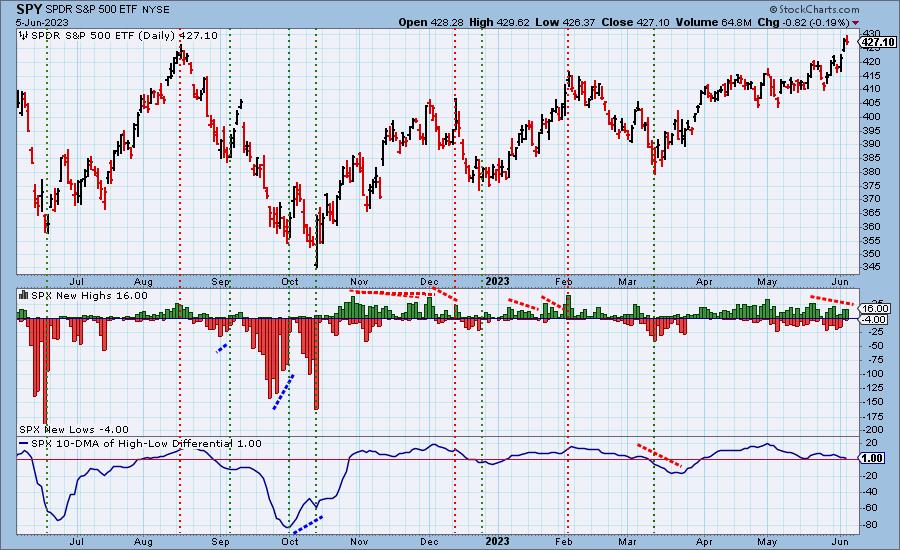Open the StockCharts.com copyright link

click(814, 9)
